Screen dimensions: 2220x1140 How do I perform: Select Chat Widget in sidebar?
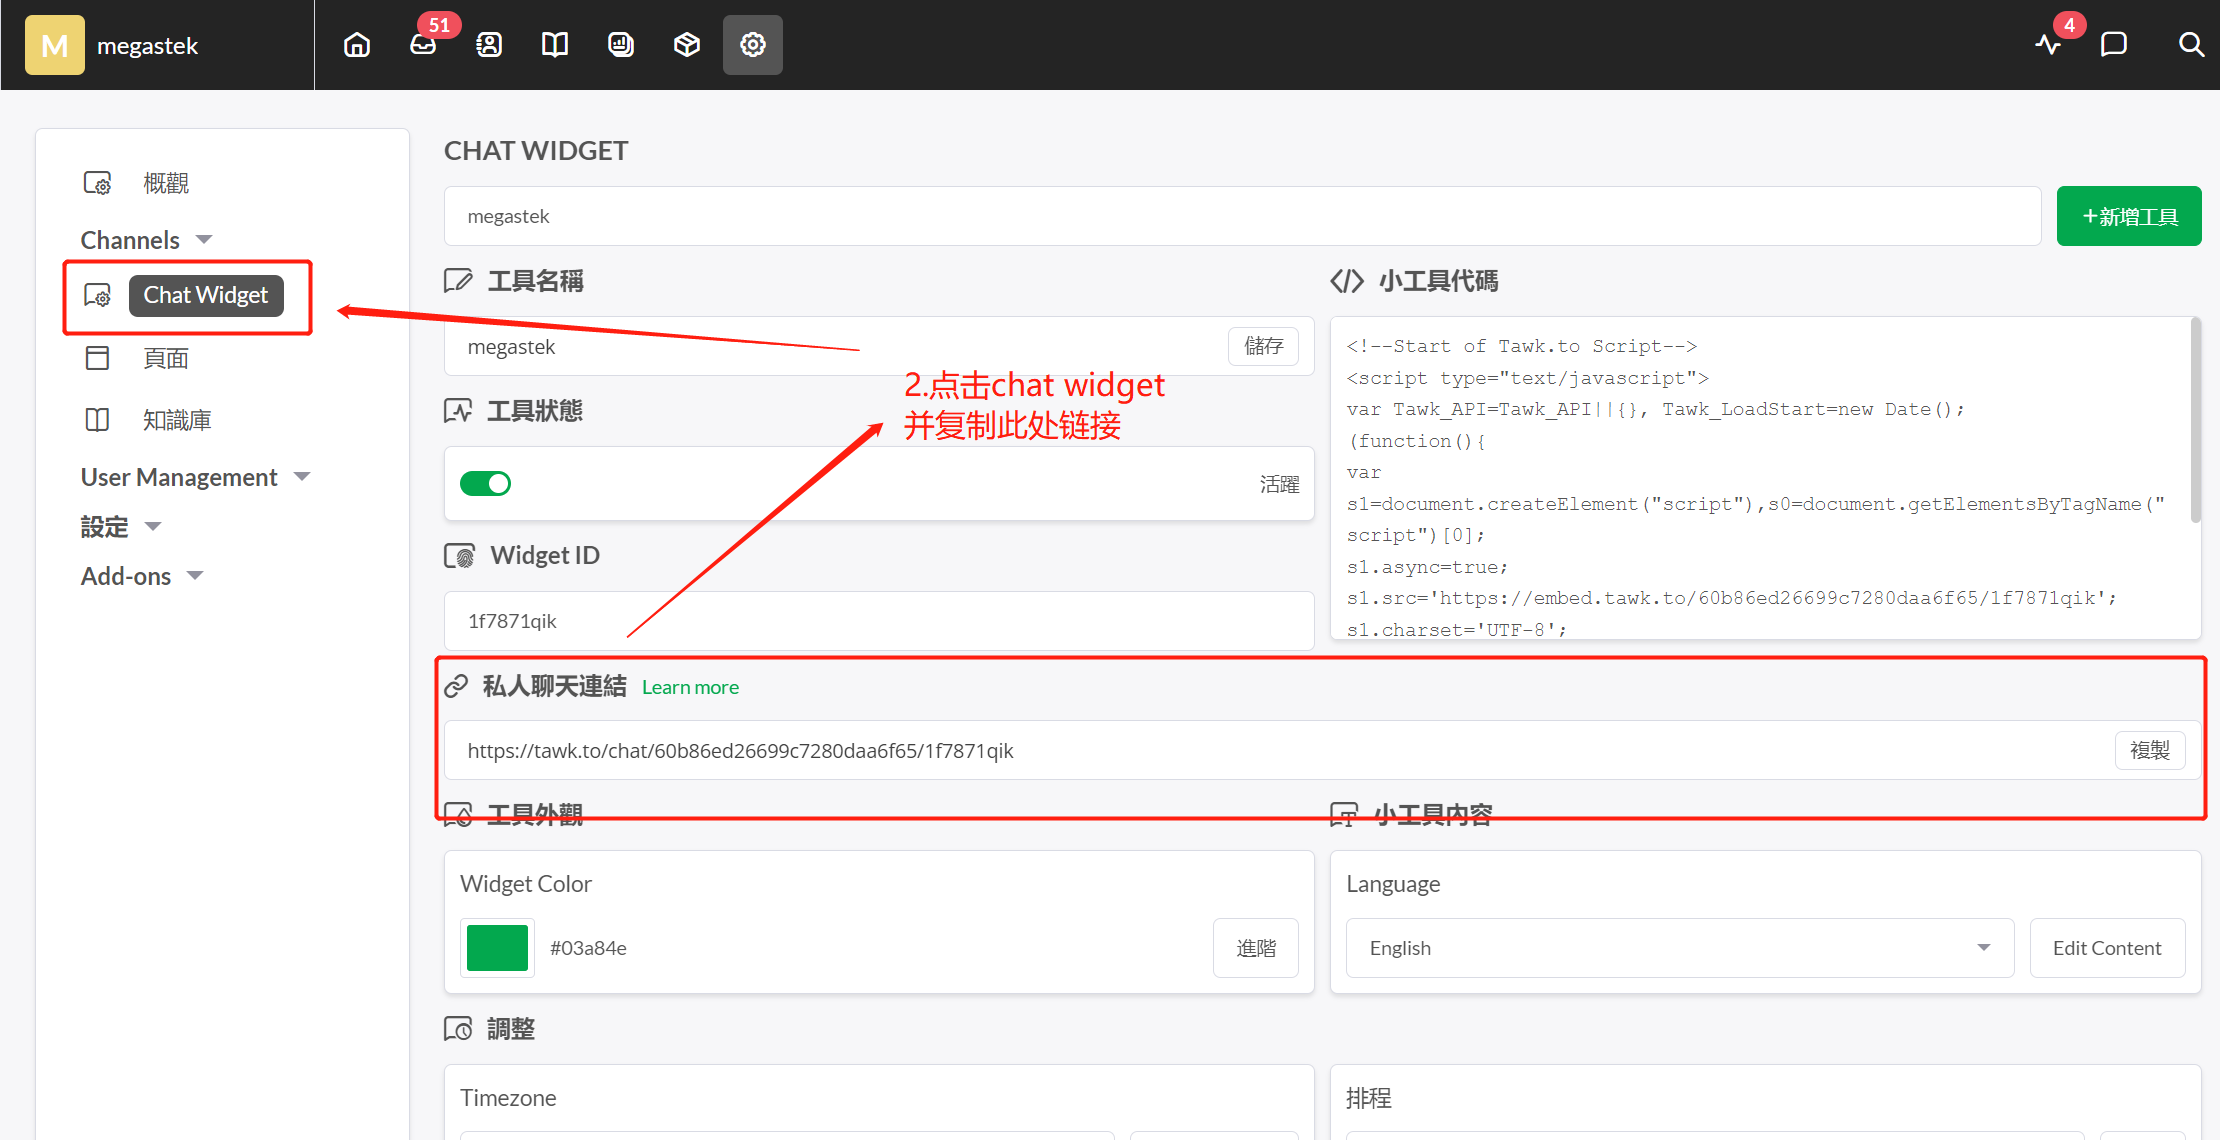[205, 296]
